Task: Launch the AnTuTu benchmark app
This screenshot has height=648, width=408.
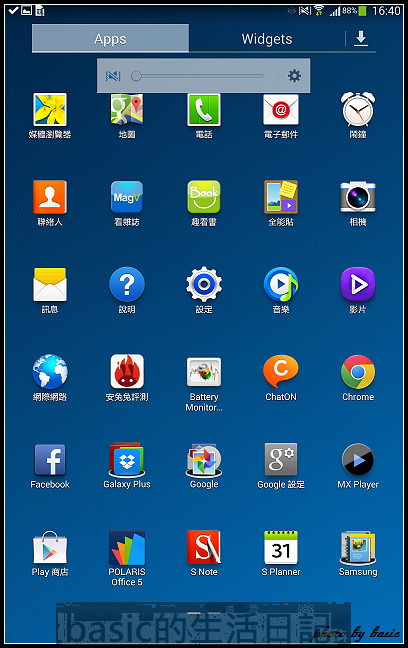Action: point(127,372)
